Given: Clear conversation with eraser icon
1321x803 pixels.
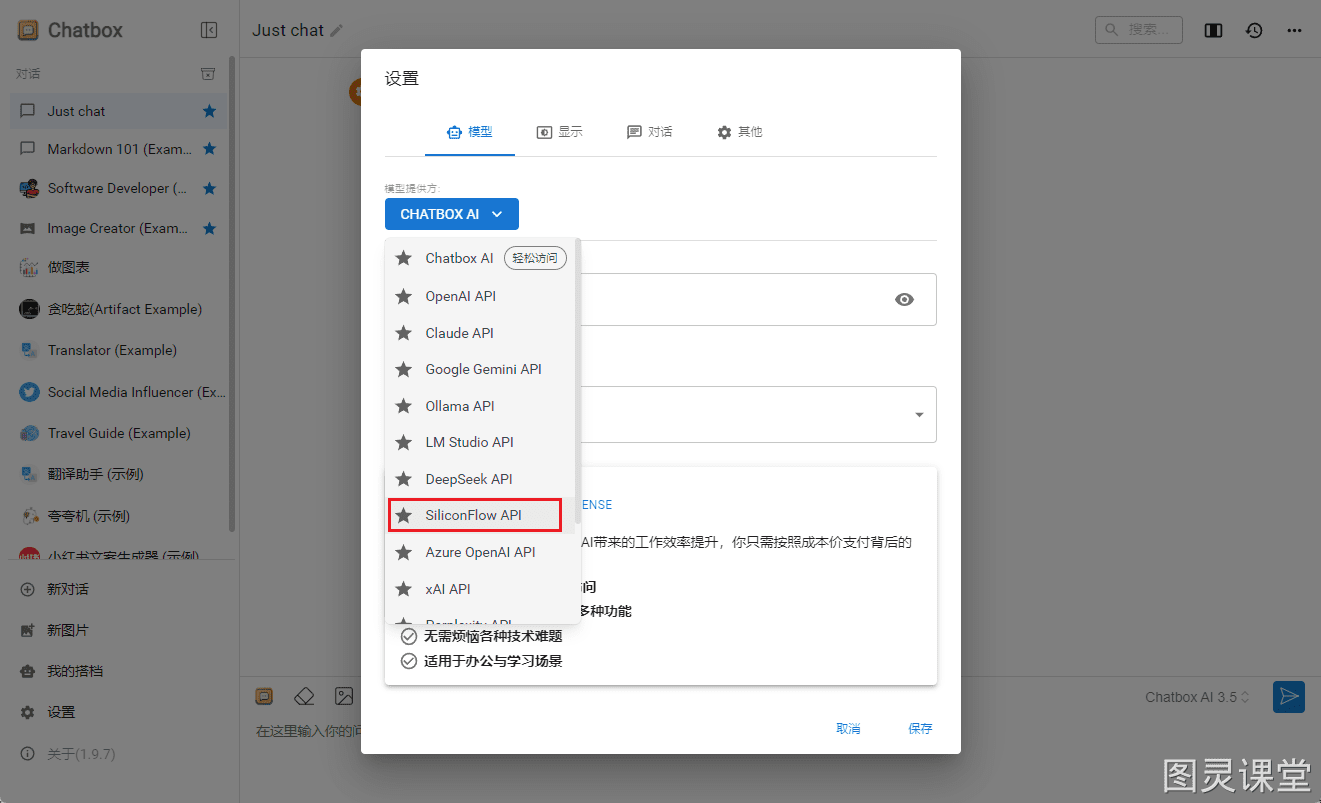Looking at the screenshot, I should (x=304, y=696).
